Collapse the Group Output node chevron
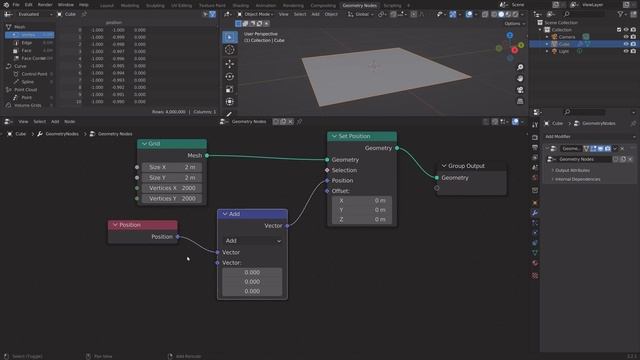The image size is (640, 360). (x=444, y=166)
